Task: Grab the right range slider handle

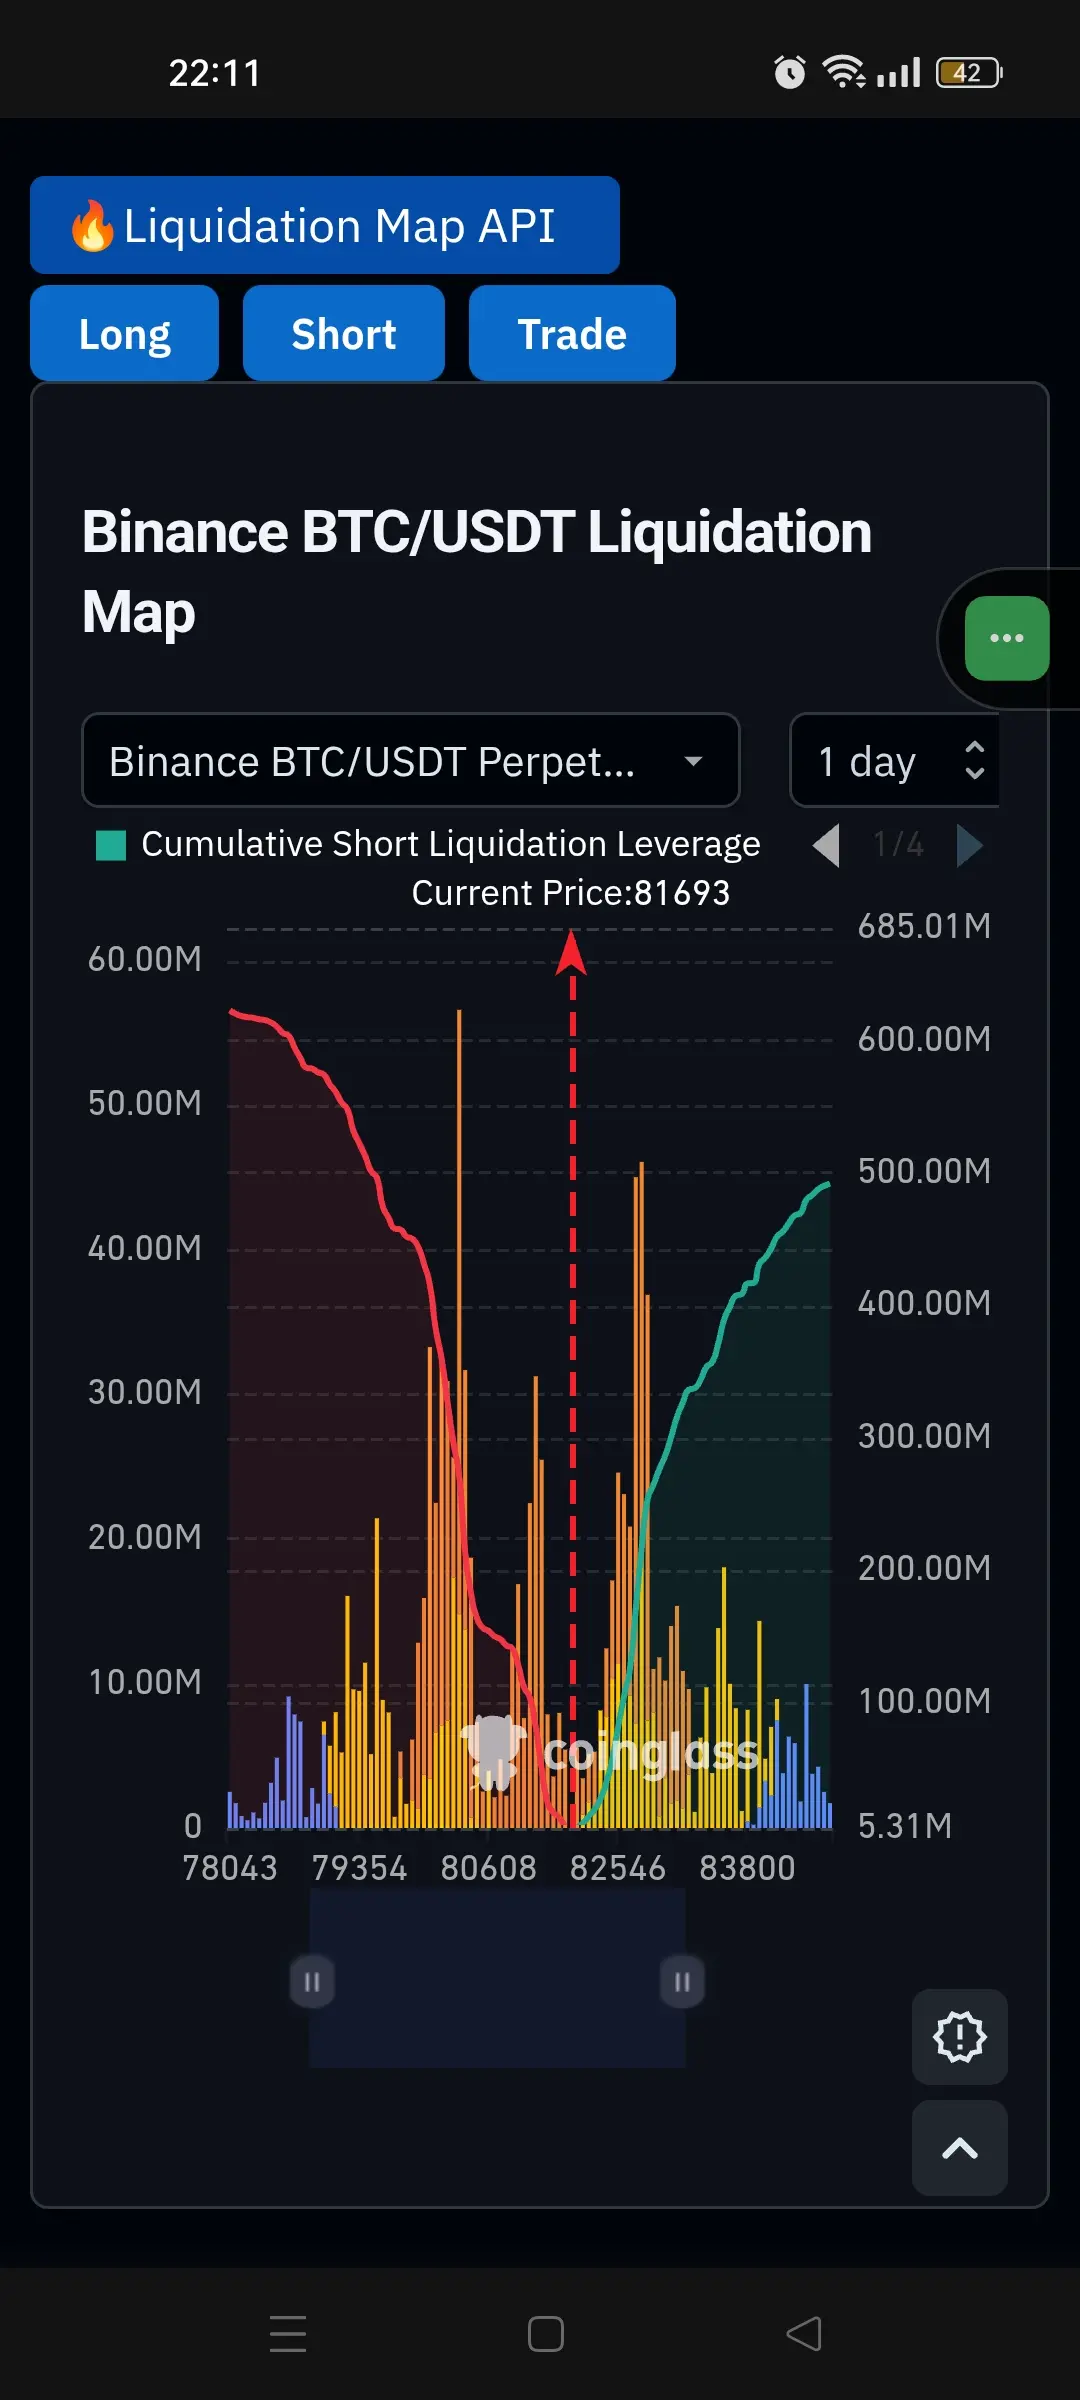Action: 682,1981
